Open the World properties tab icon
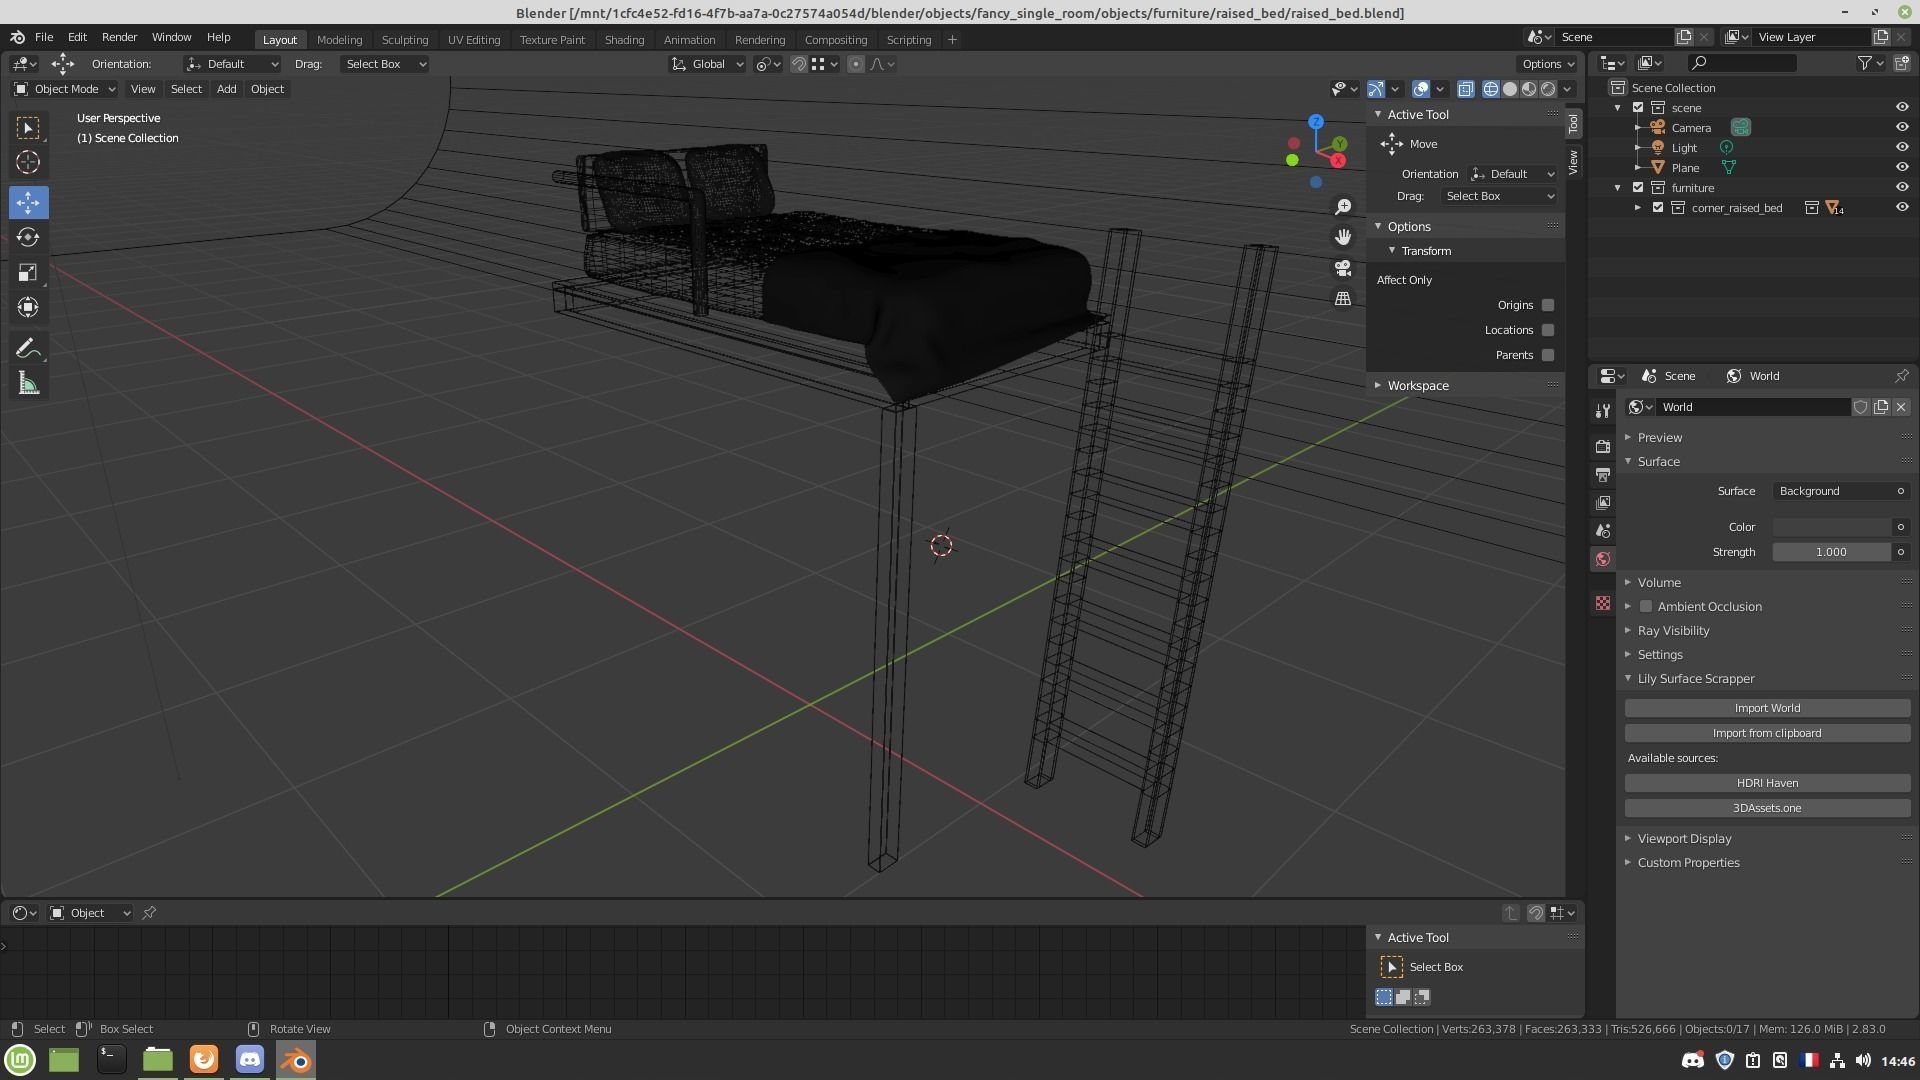 click(x=1603, y=559)
